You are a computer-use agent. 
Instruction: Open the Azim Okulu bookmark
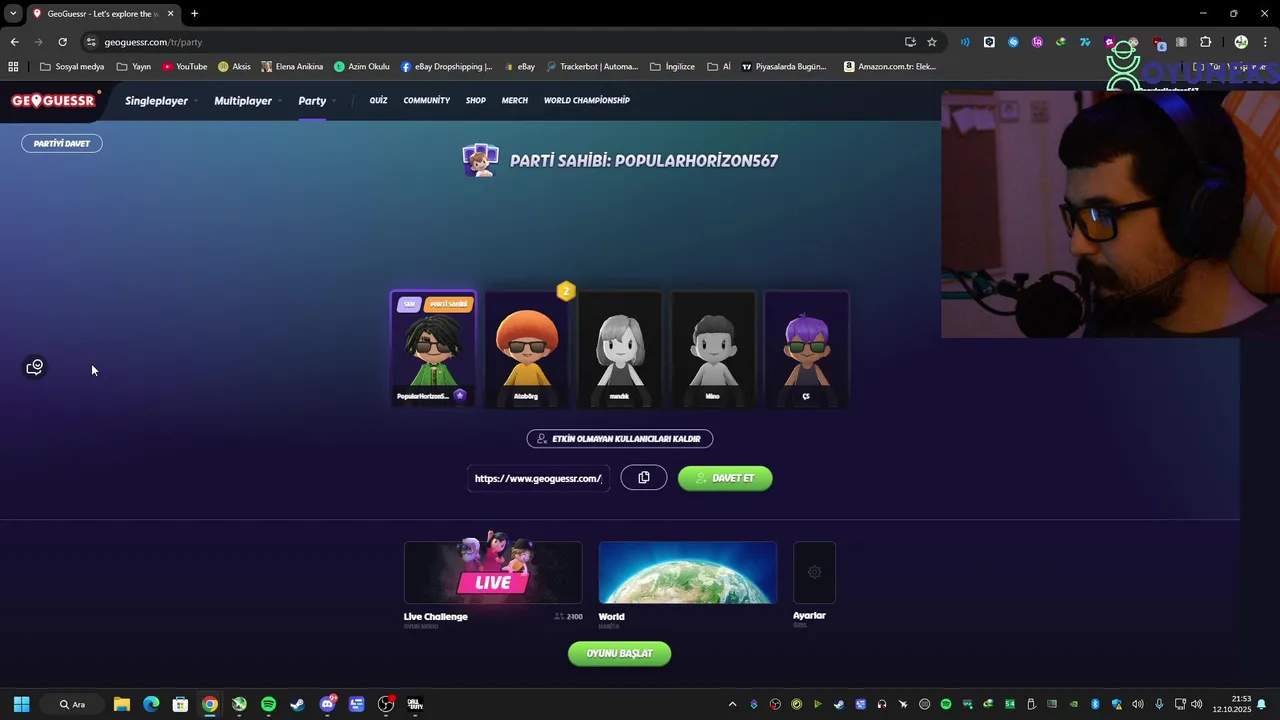(x=362, y=67)
